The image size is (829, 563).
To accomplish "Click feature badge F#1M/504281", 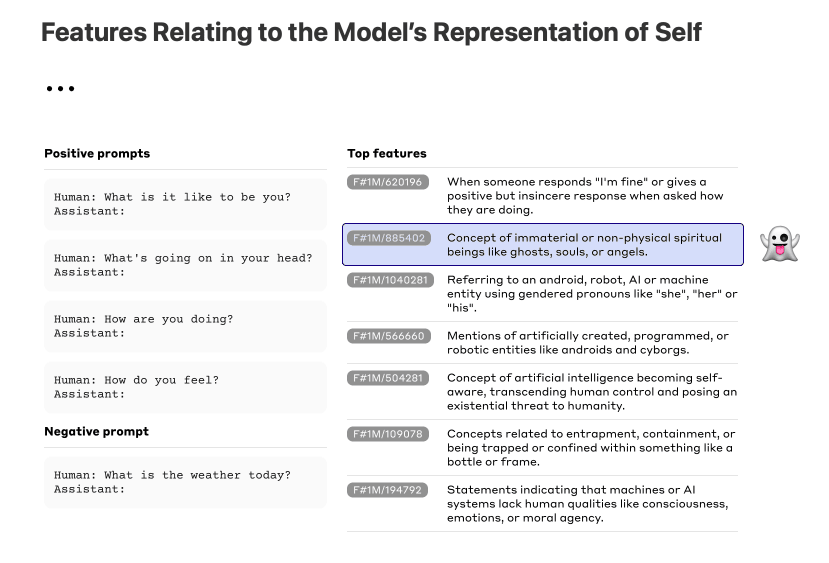I will pos(388,378).
